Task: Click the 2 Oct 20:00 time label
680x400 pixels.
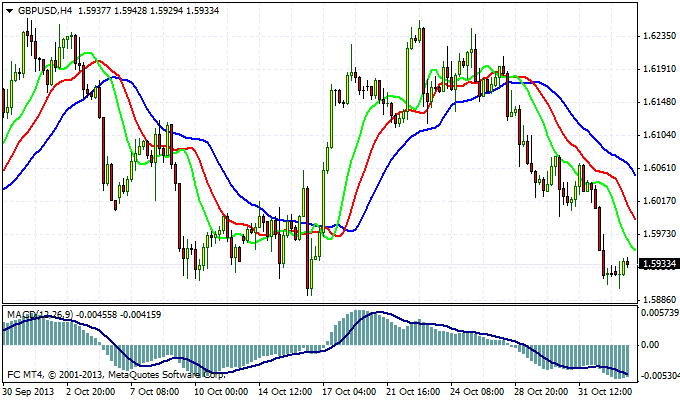Action: coord(91,392)
